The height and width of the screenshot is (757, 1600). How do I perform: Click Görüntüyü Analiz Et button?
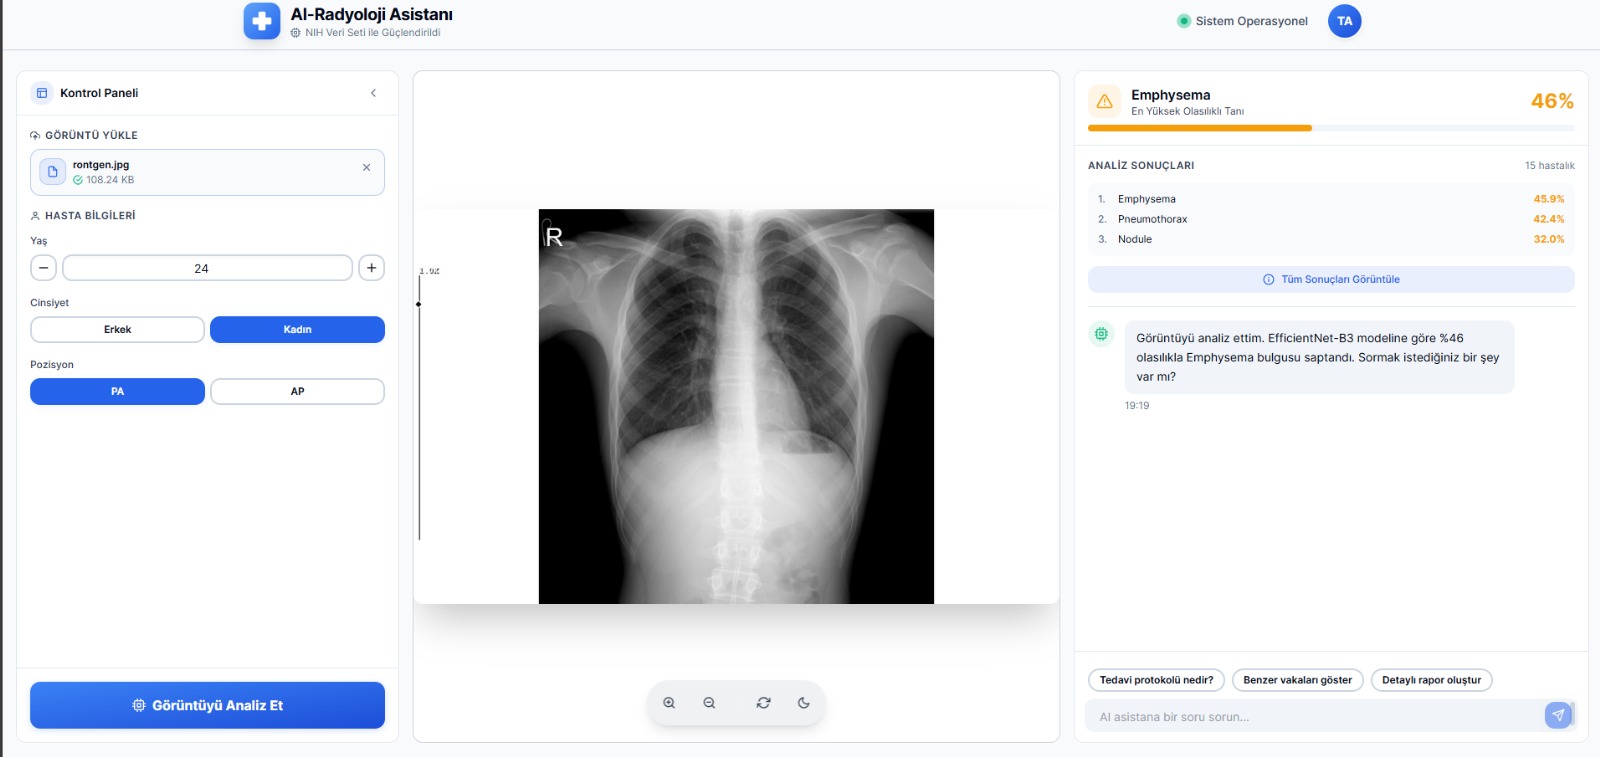click(x=207, y=705)
